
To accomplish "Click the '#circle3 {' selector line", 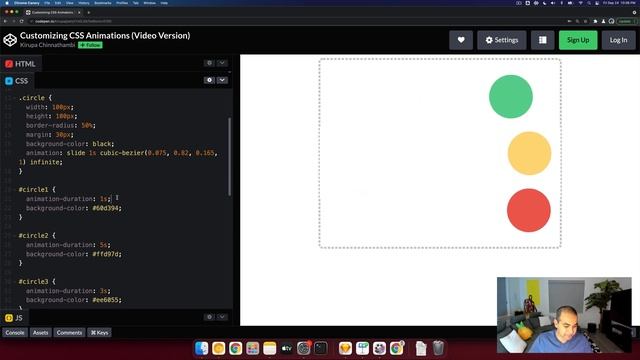I will [x=37, y=282].
